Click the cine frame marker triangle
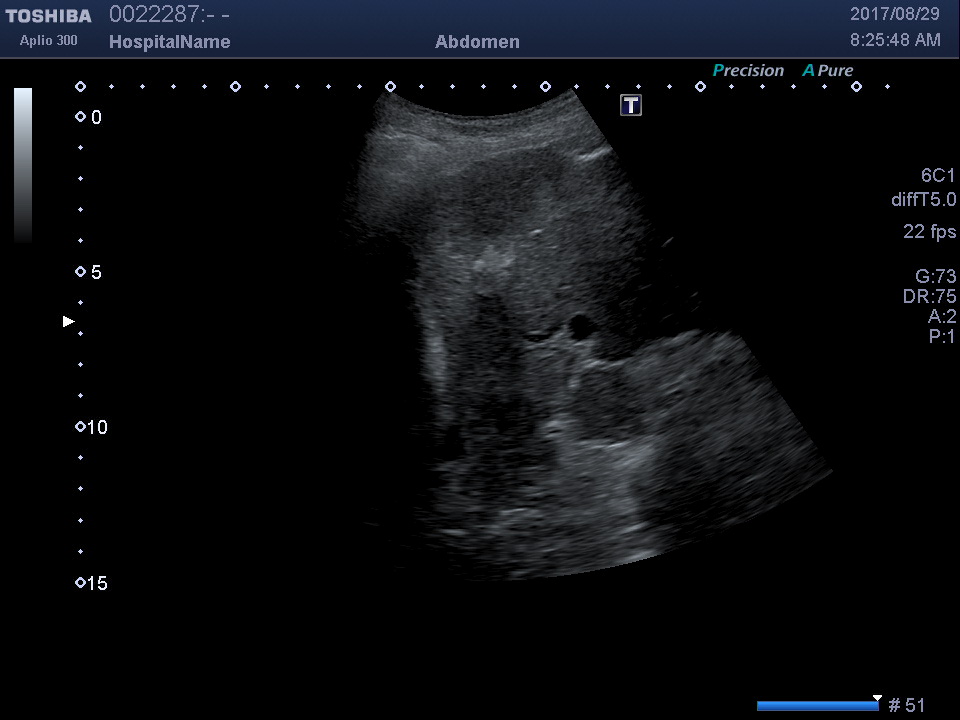Viewport: 960px width, 720px height. (877, 698)
